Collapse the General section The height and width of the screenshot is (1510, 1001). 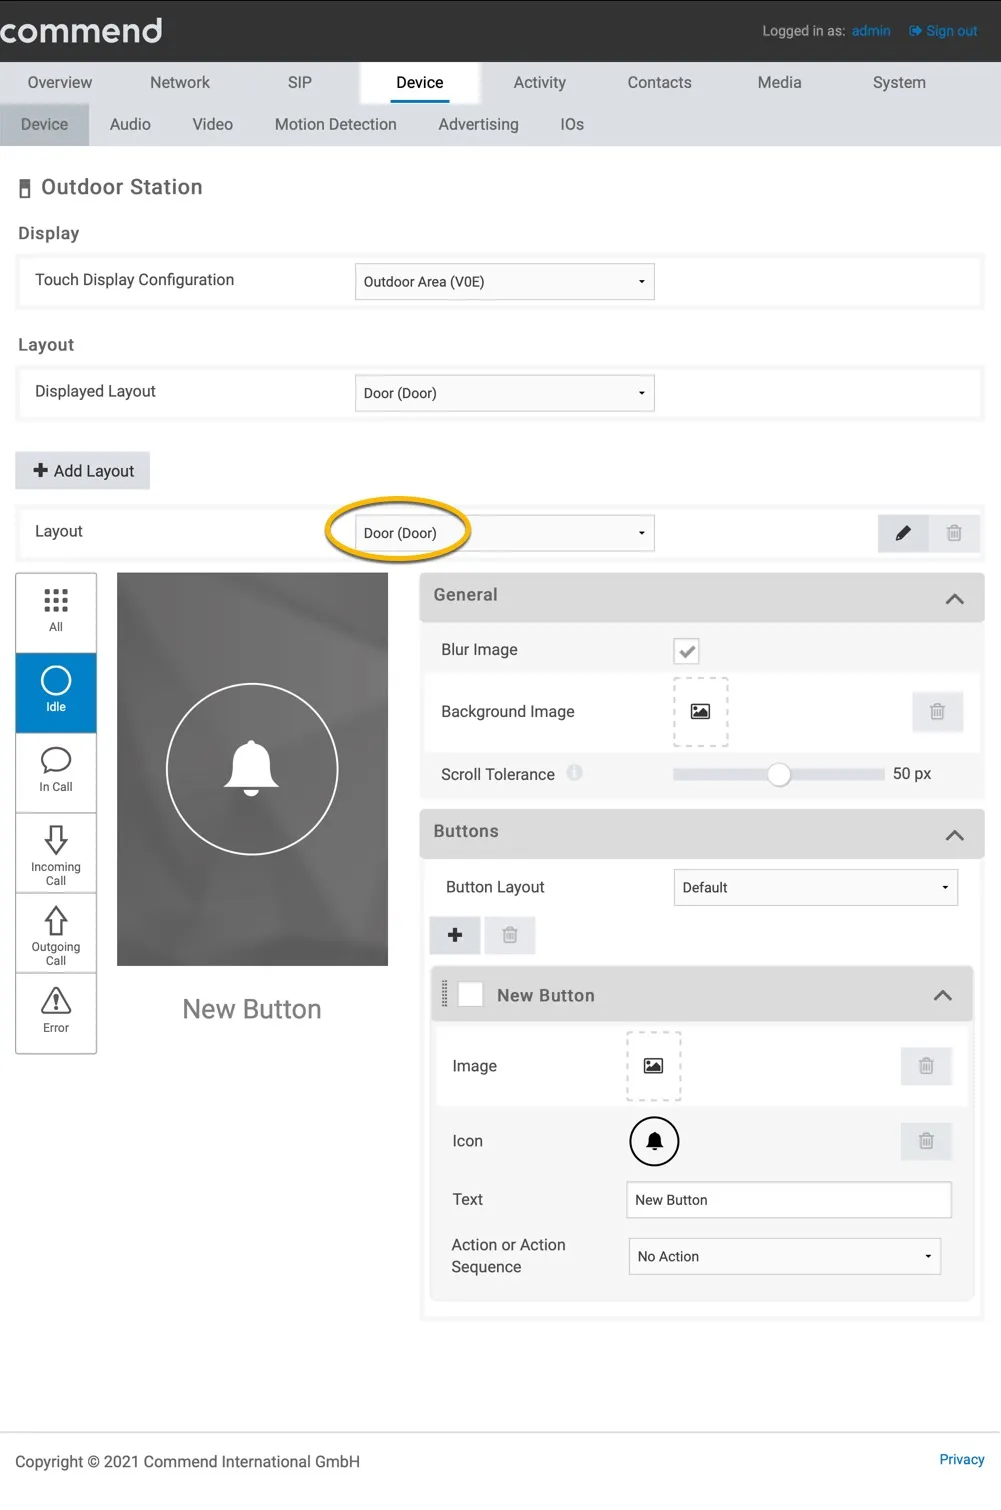click(x=954, y=598)
